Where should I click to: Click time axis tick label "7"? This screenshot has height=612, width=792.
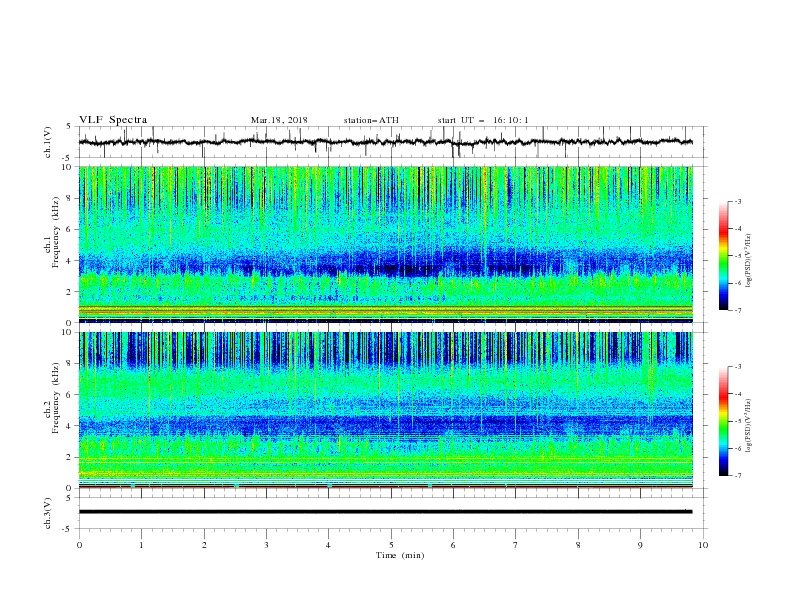pos(516,545)
